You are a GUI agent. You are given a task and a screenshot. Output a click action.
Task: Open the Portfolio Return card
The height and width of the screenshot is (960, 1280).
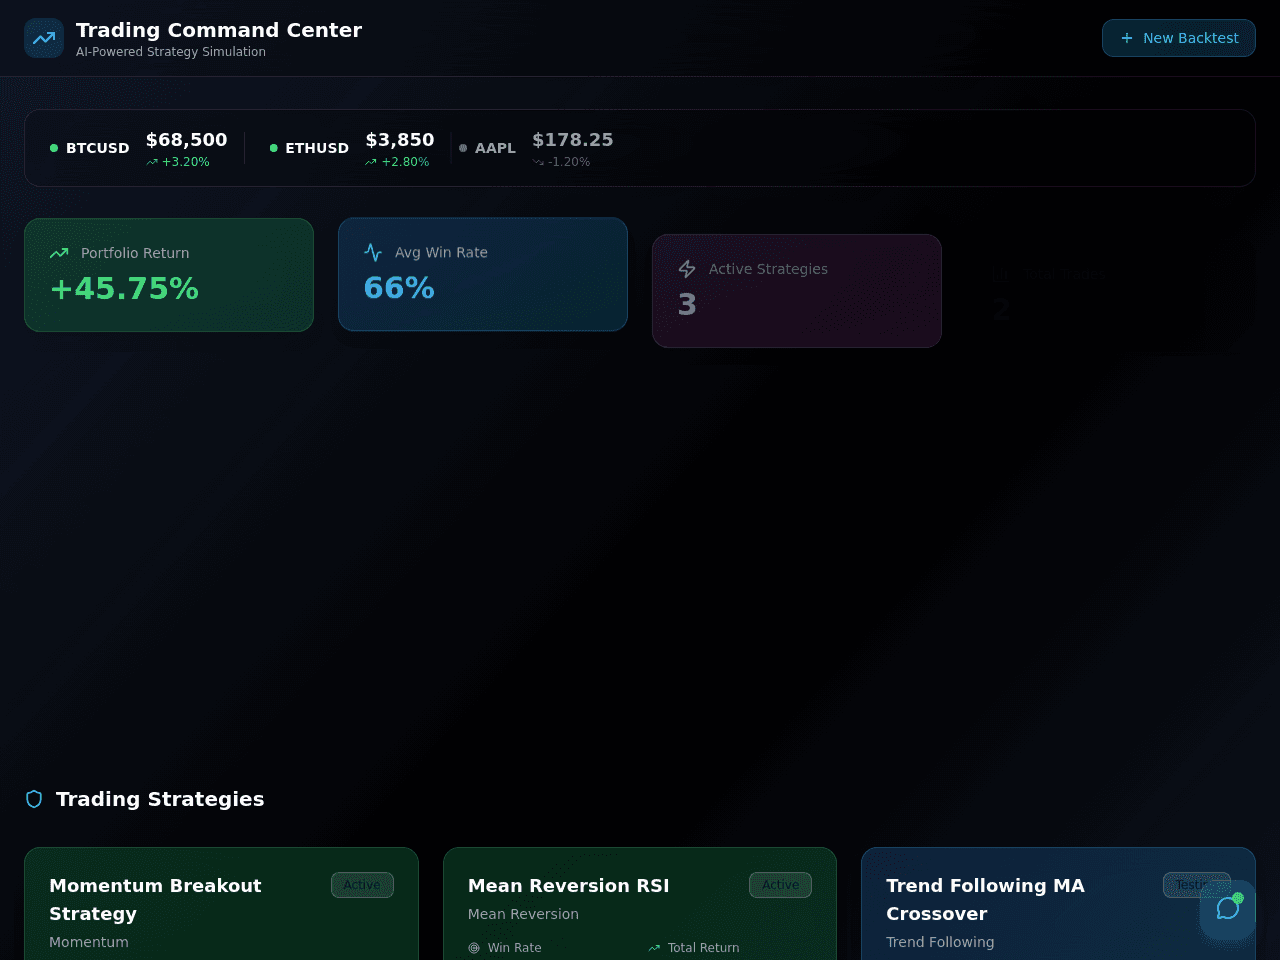tap(169, 275)
